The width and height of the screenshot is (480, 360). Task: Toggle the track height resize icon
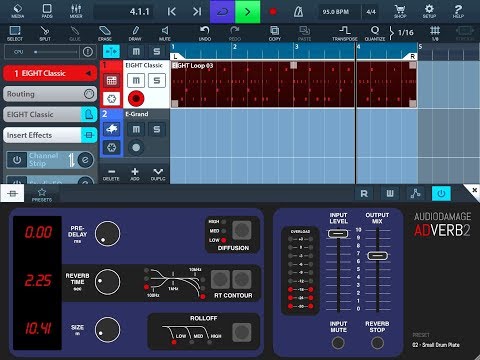pos(111,52)
